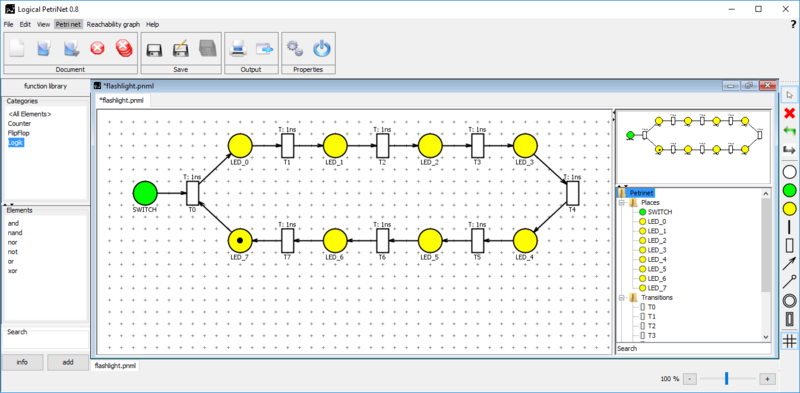Zoom out with the minus button
This screenshot has width=800, height=393.
689,379
